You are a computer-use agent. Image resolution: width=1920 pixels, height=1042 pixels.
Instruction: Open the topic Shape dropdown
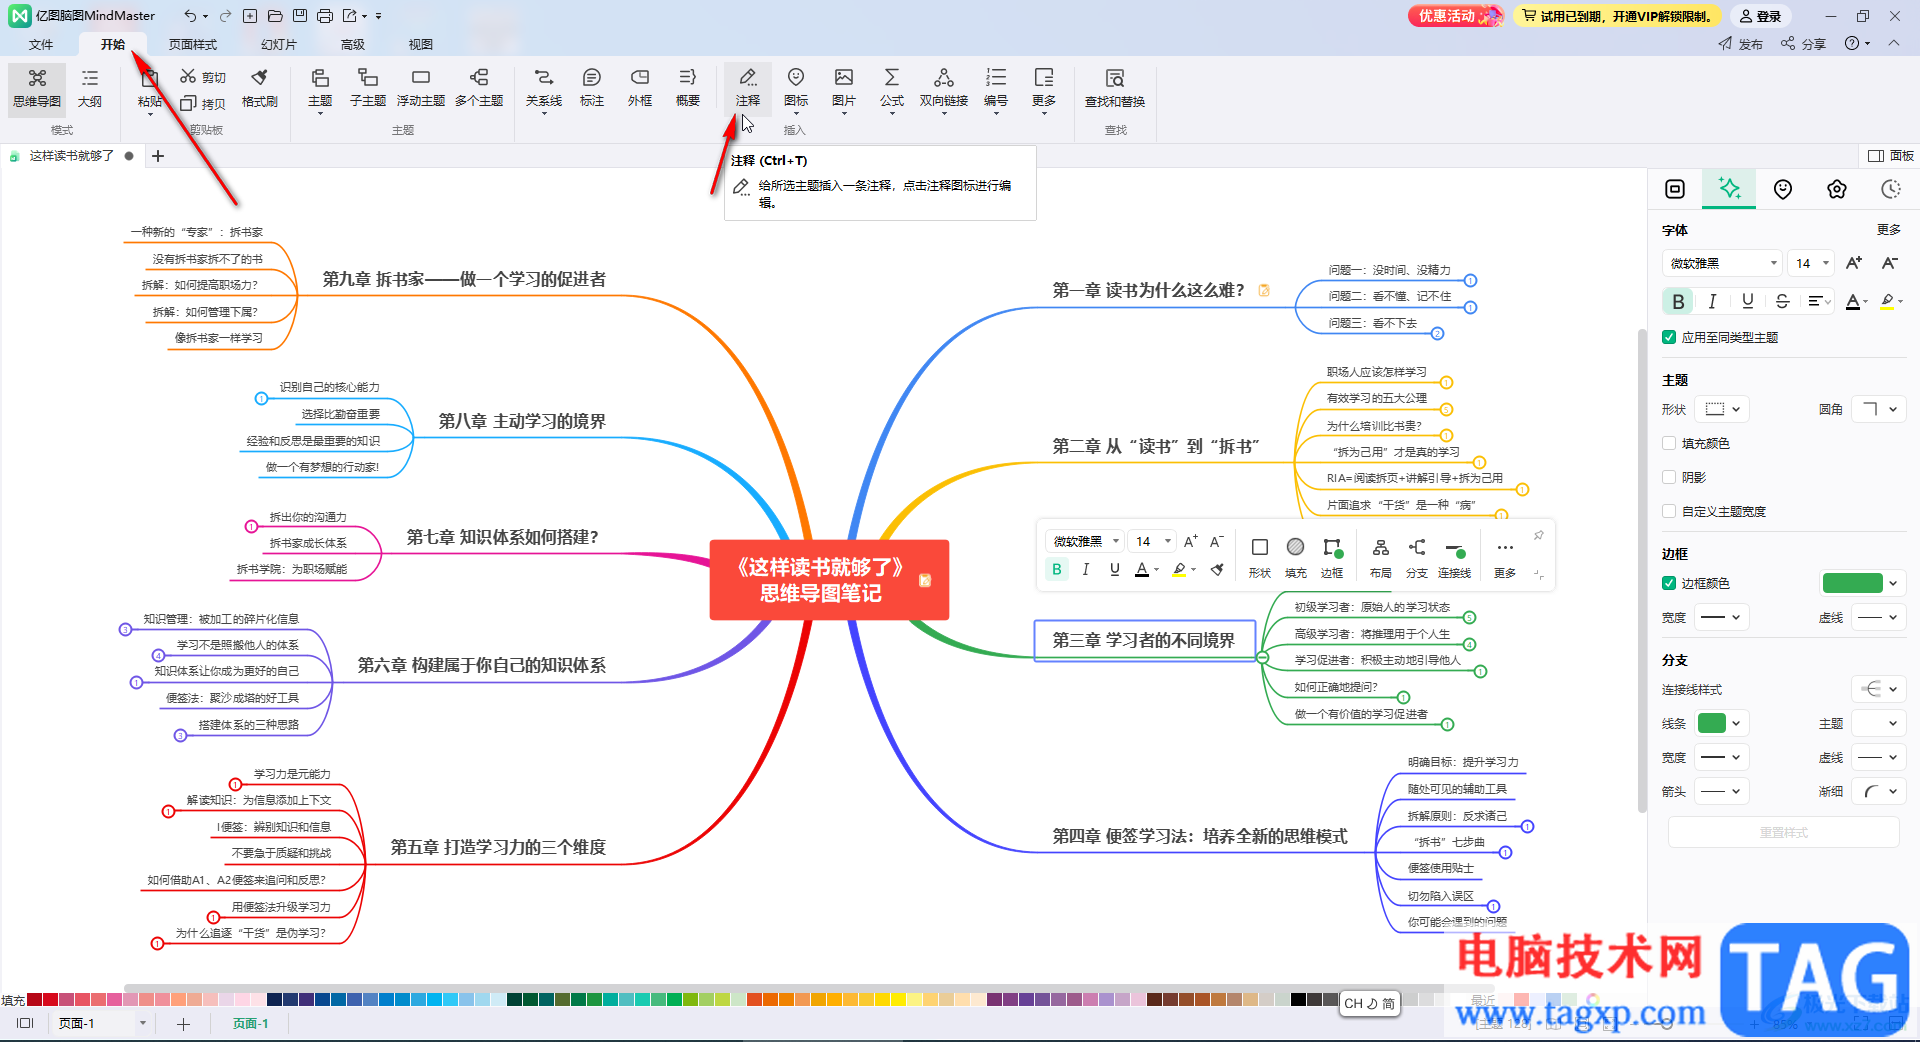click(x=1723, y=409)
